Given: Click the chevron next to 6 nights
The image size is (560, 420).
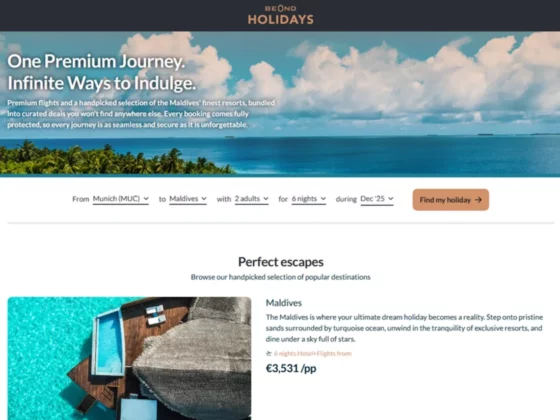Looking at the screenshot, I should point(323,199).
